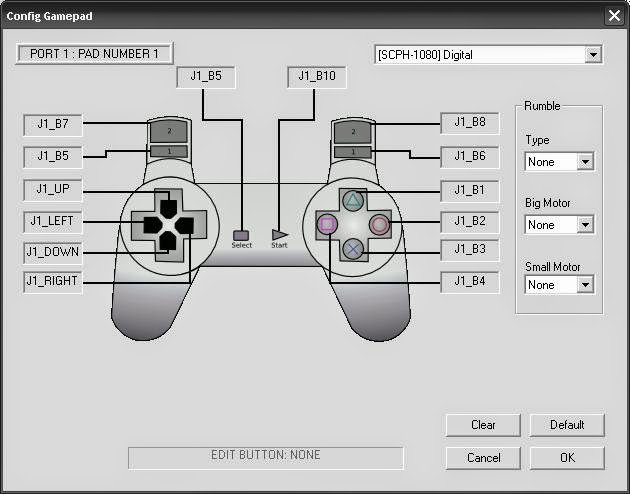Click PORT 1 : PAD NUMBER 1 button

(x=94, y=53)
